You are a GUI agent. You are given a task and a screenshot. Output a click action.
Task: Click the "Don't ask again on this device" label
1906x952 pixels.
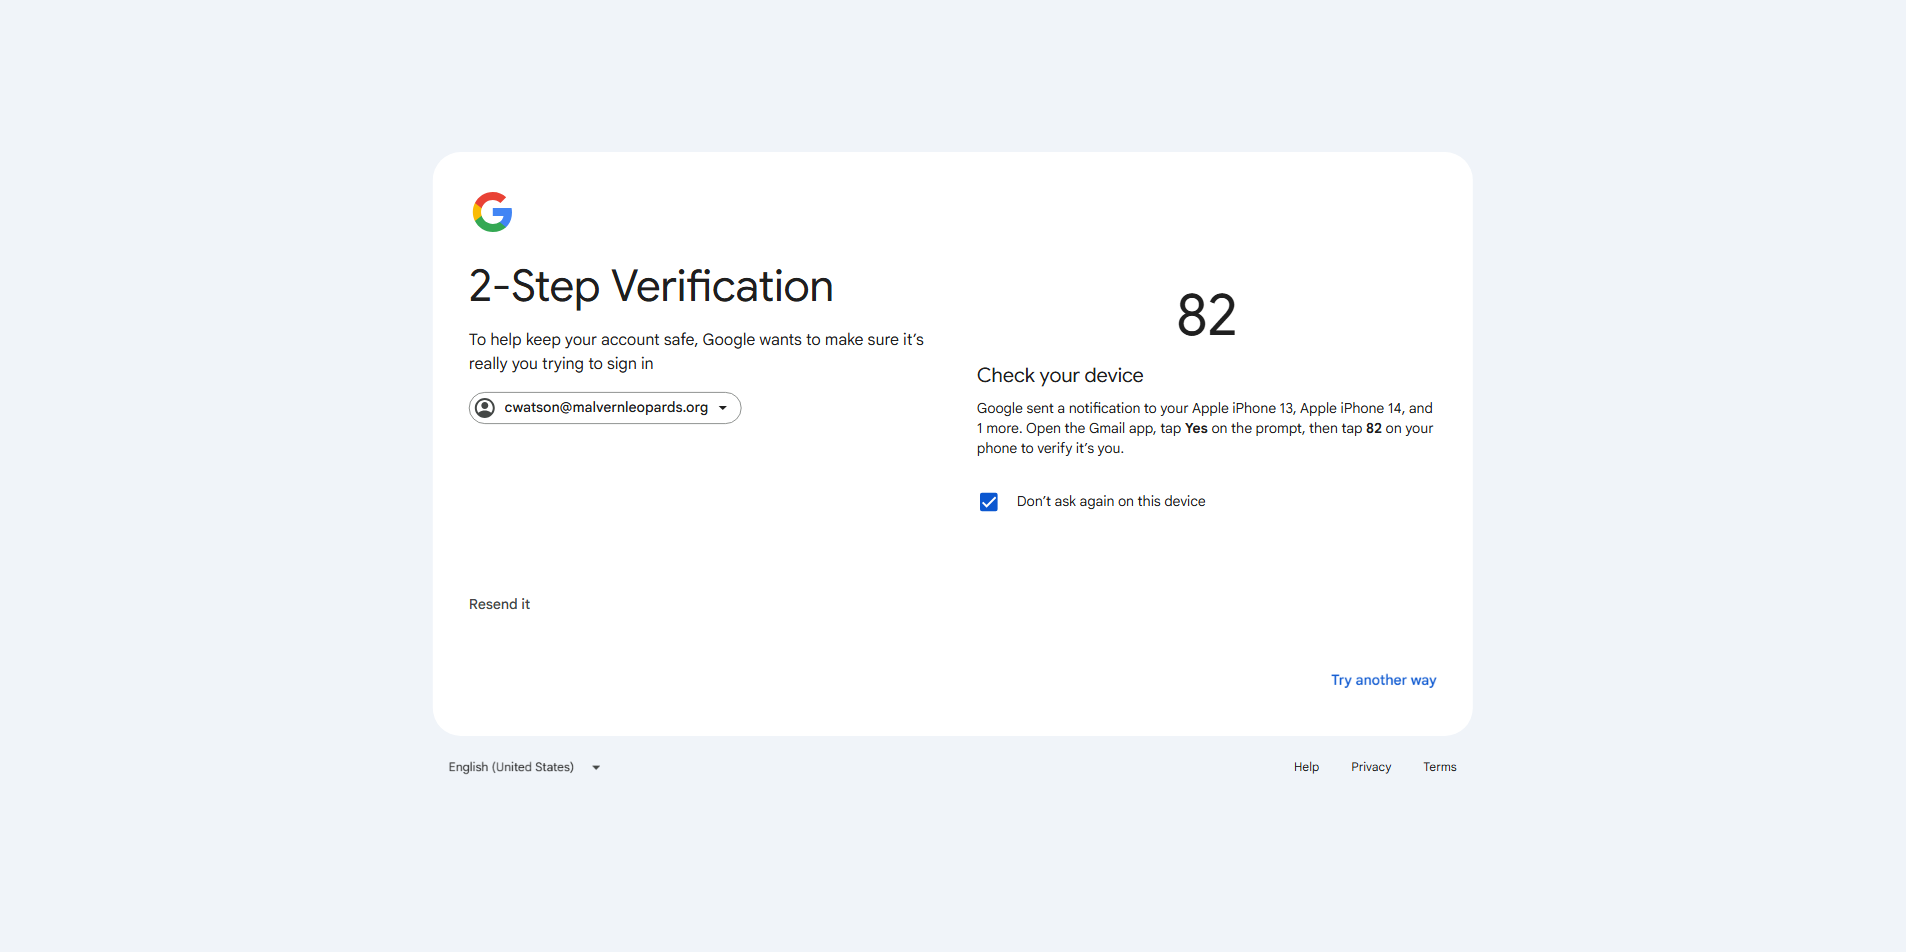pyautogui.click(x=1111, y=501)
